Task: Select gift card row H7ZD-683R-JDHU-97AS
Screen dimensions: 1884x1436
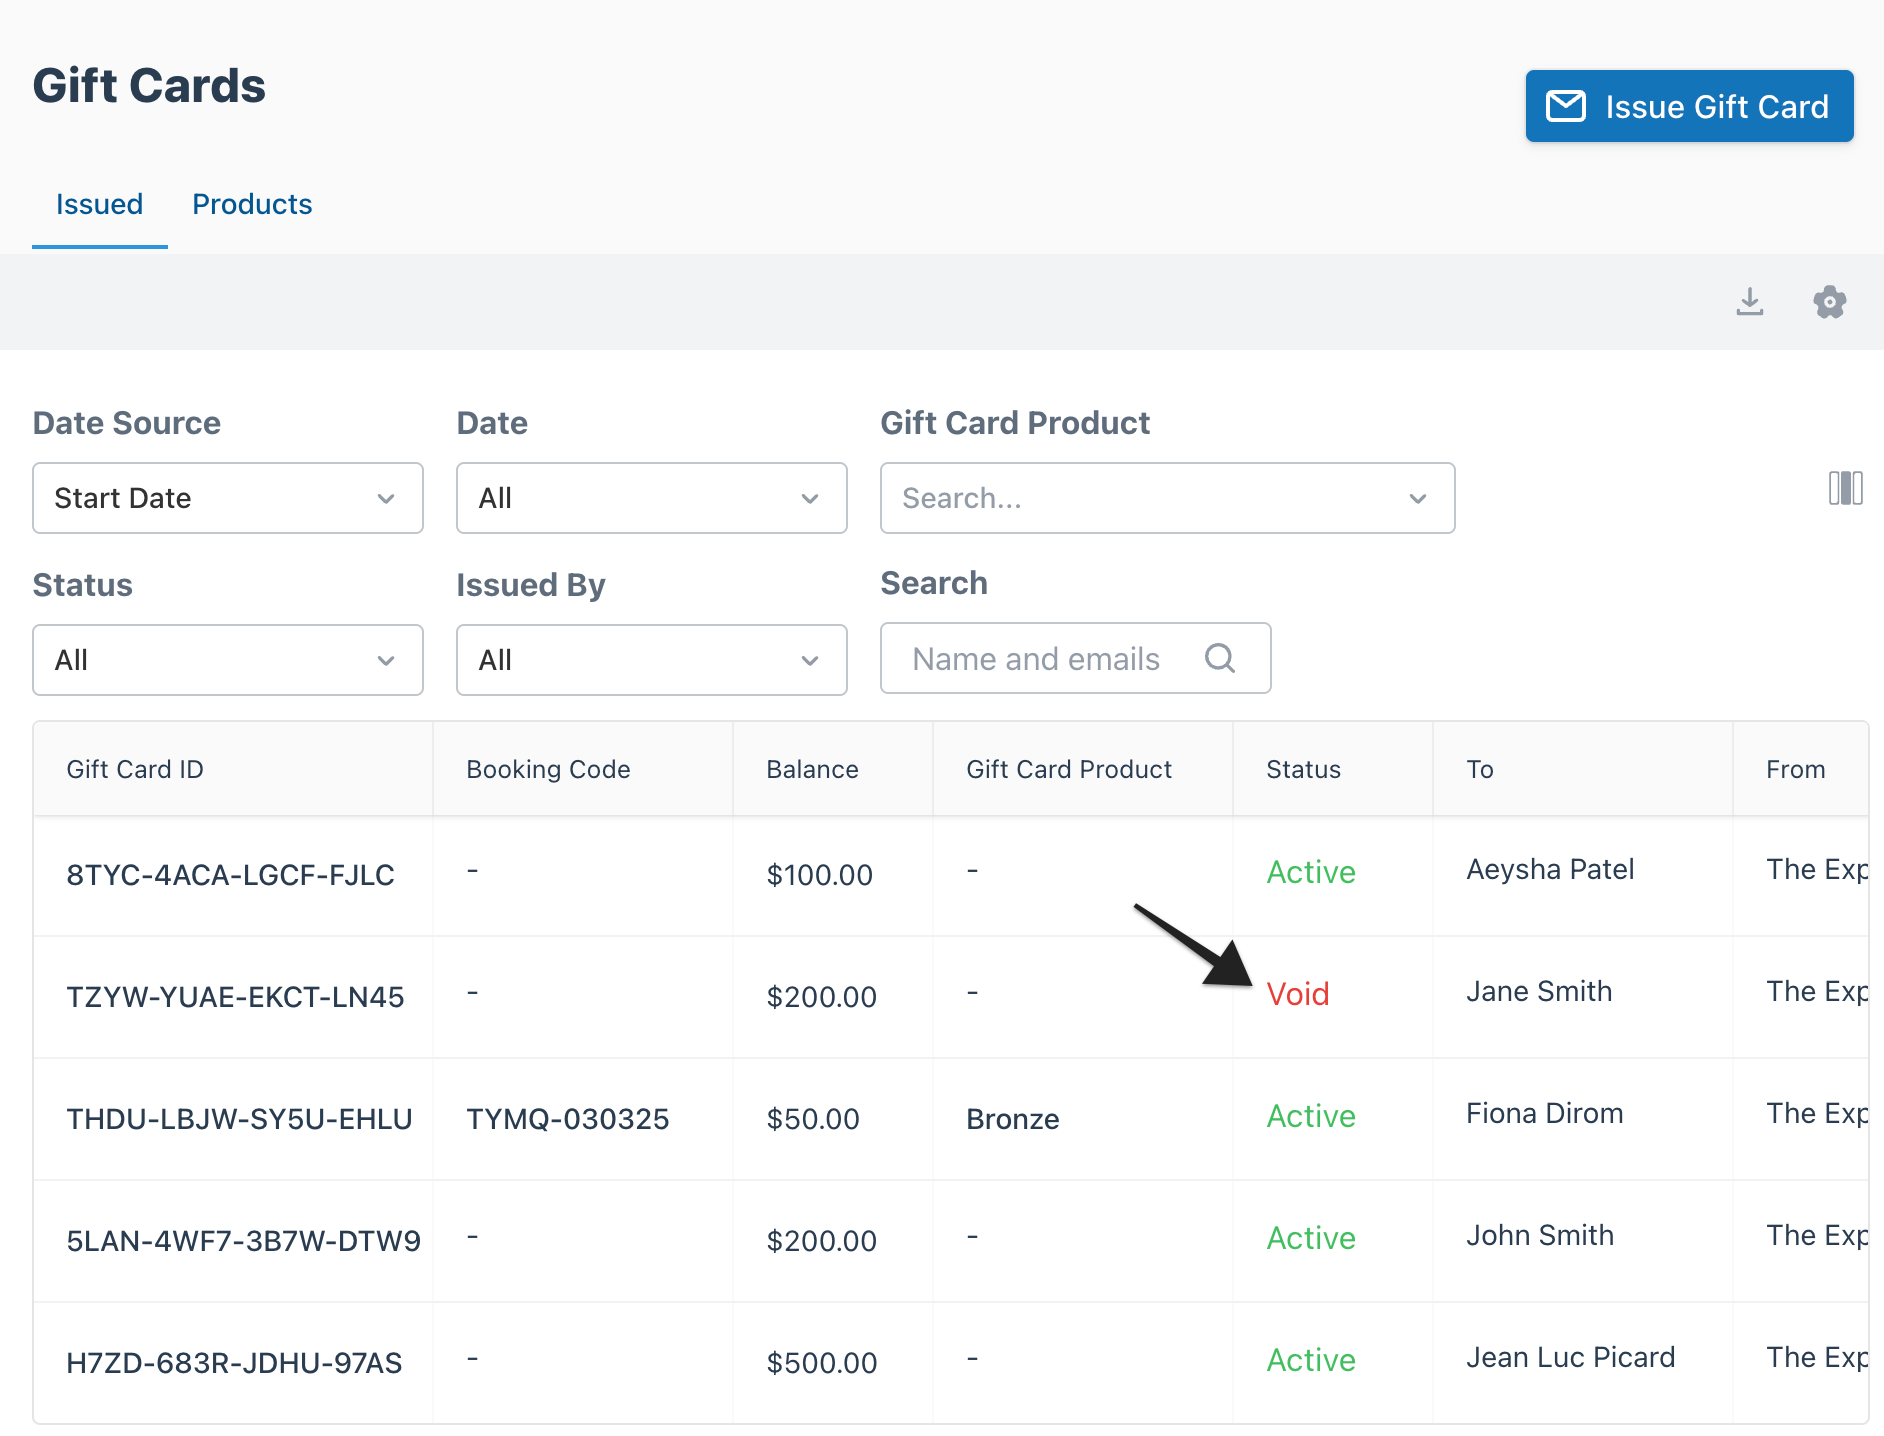Action: click(951, 1363)
